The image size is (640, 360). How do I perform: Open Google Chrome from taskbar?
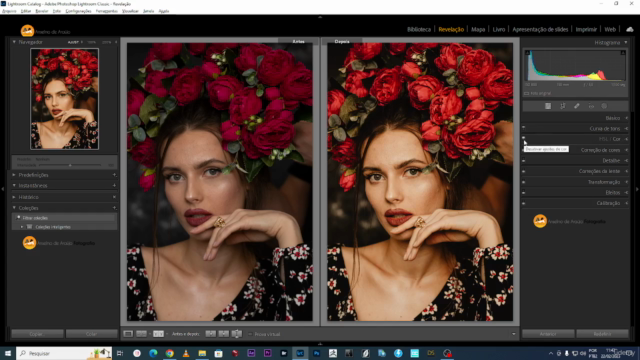click(x=169, y=353)
